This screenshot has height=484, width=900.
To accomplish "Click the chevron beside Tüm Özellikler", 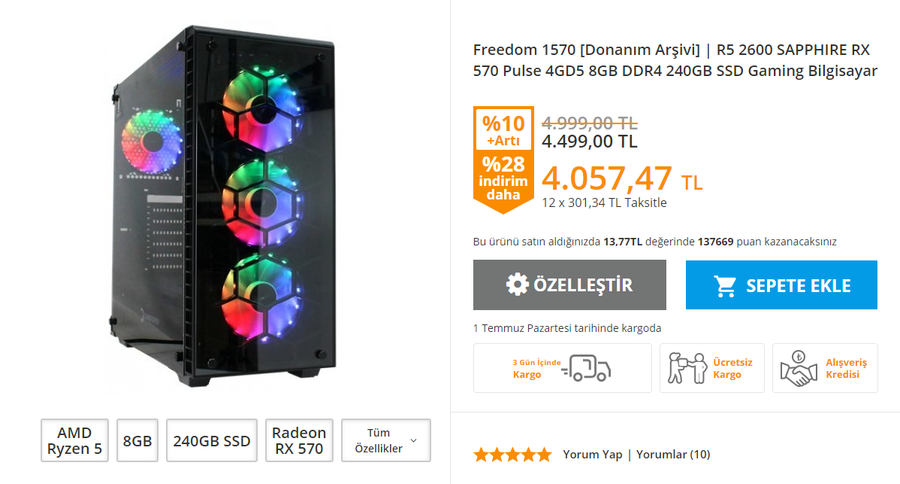I will pyautogui.click(x=414, y=440).
